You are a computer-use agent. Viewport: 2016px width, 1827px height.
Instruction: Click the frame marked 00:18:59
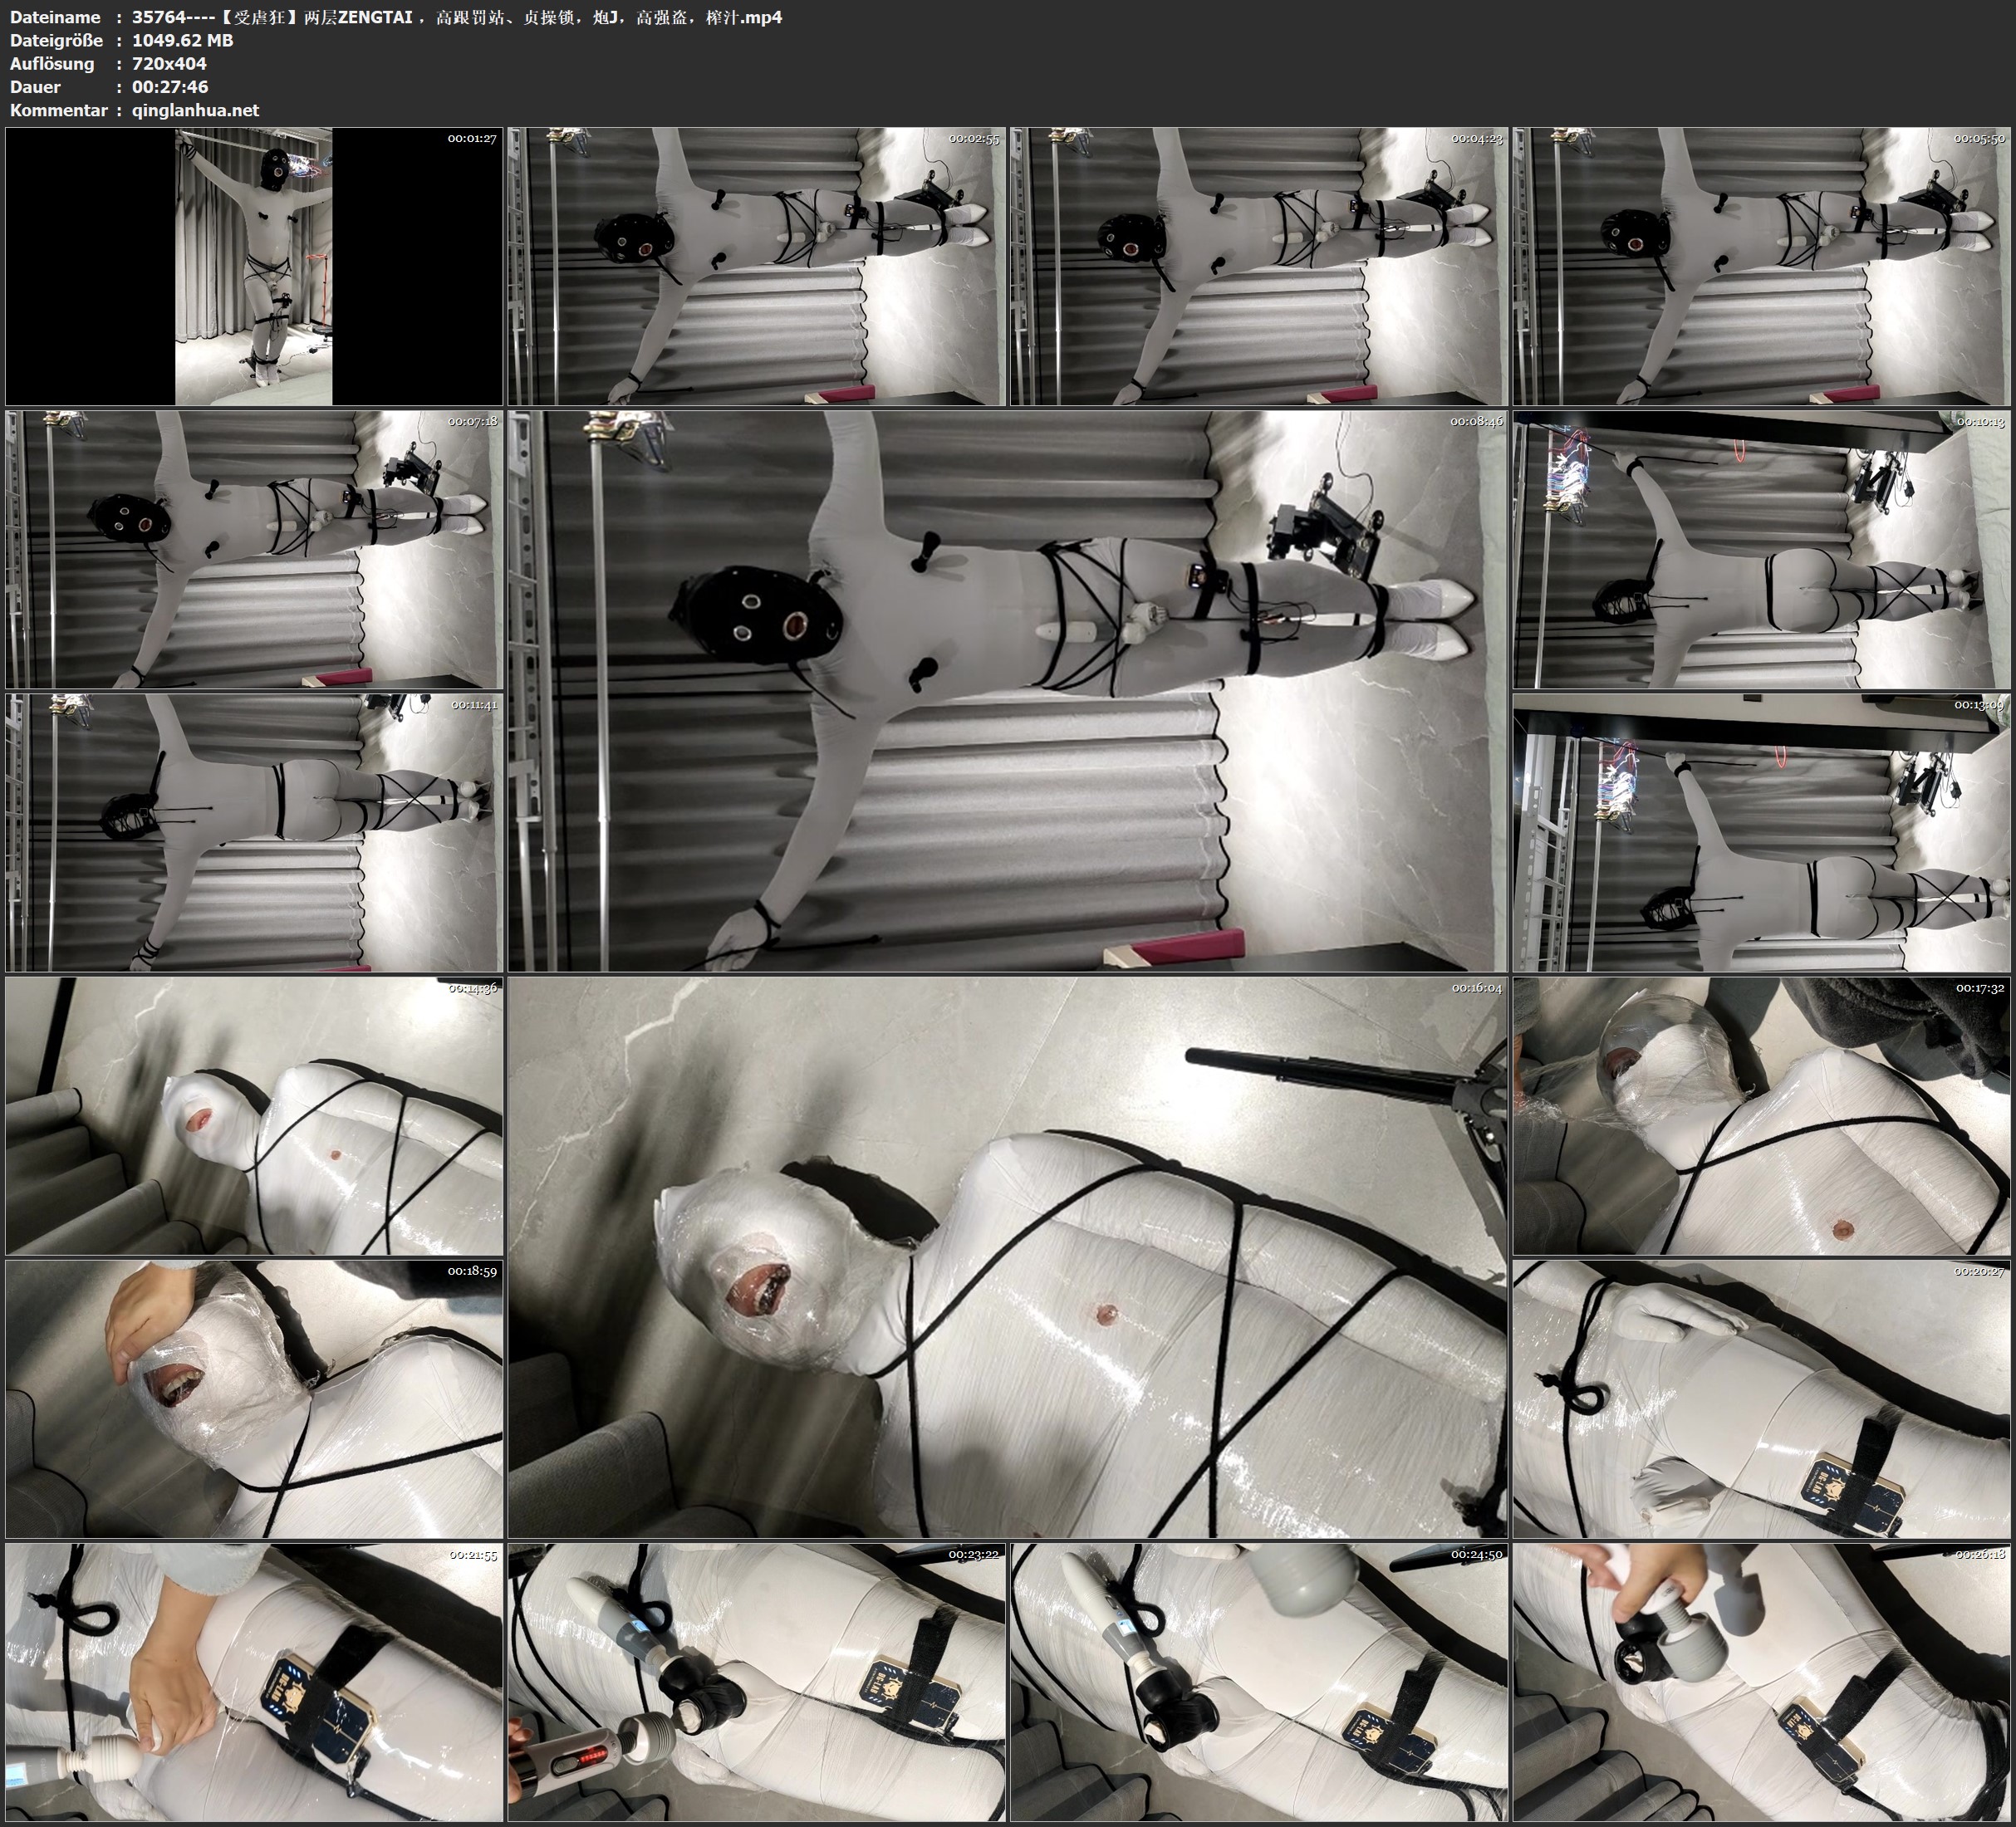[254, 1399]
